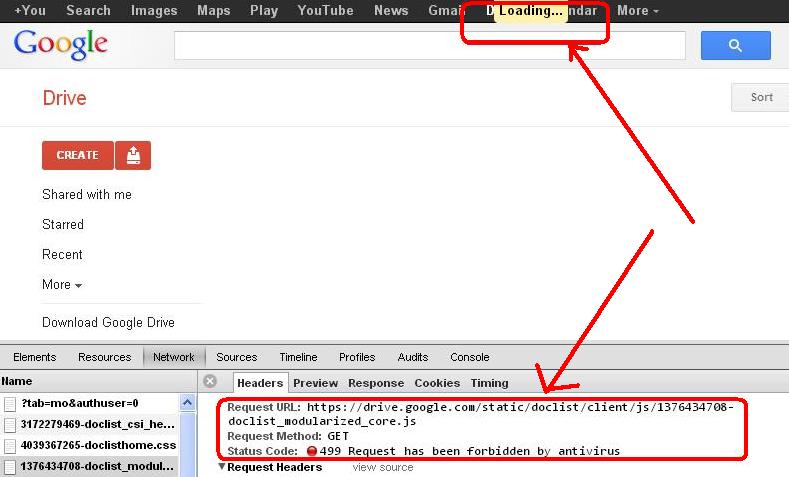Click the blue search magnifier button
This screenshot has height=477, width=789.
735,45
